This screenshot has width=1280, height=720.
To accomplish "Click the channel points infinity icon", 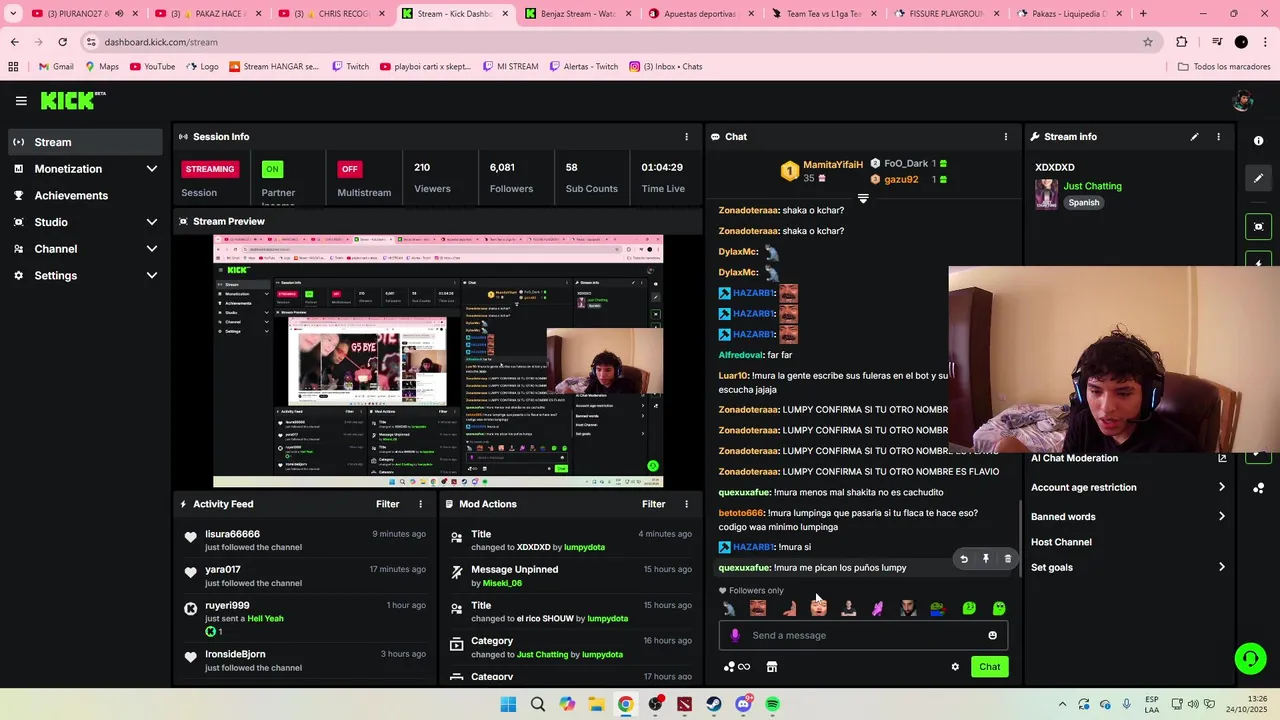I will [737, 667].
